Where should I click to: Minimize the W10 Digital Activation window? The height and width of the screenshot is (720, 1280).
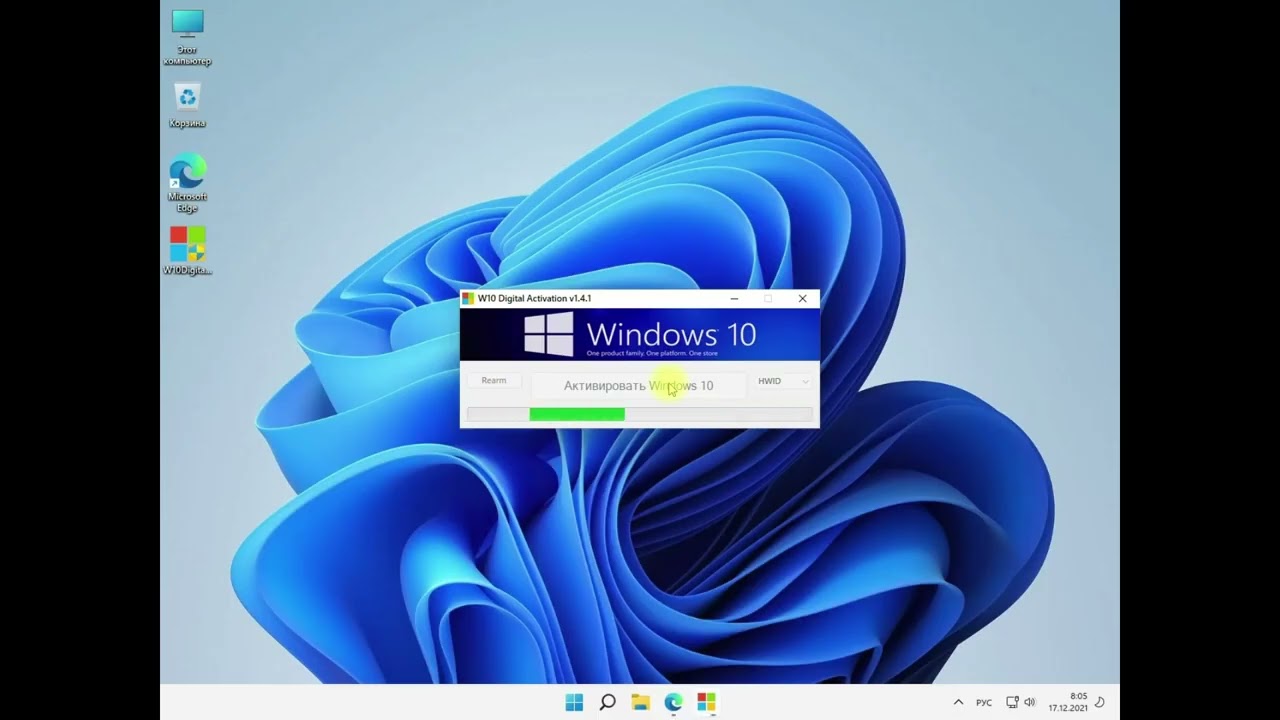pos(735,299)
